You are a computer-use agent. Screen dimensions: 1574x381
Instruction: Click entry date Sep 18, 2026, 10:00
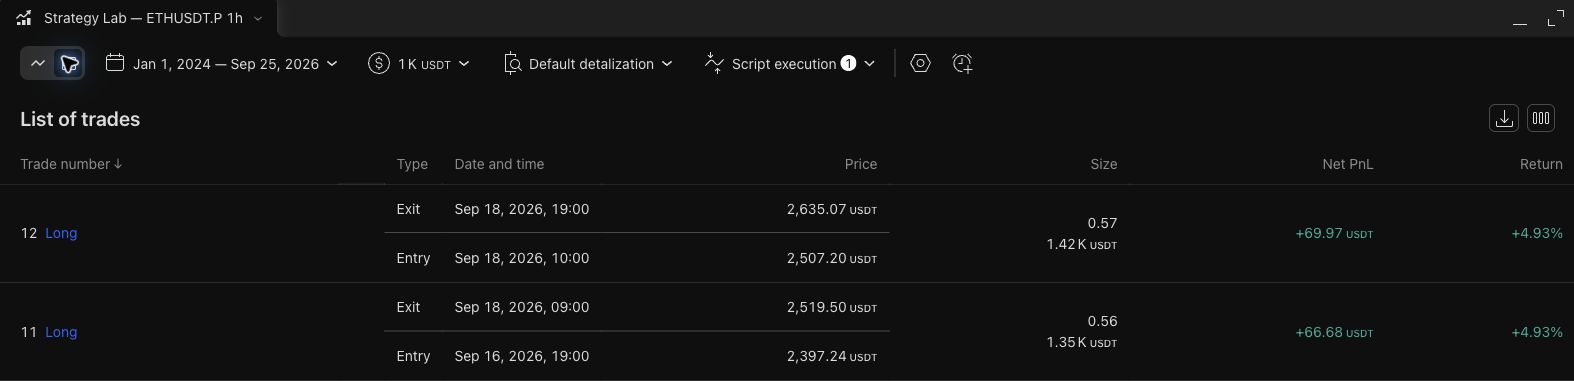[522, 258]
